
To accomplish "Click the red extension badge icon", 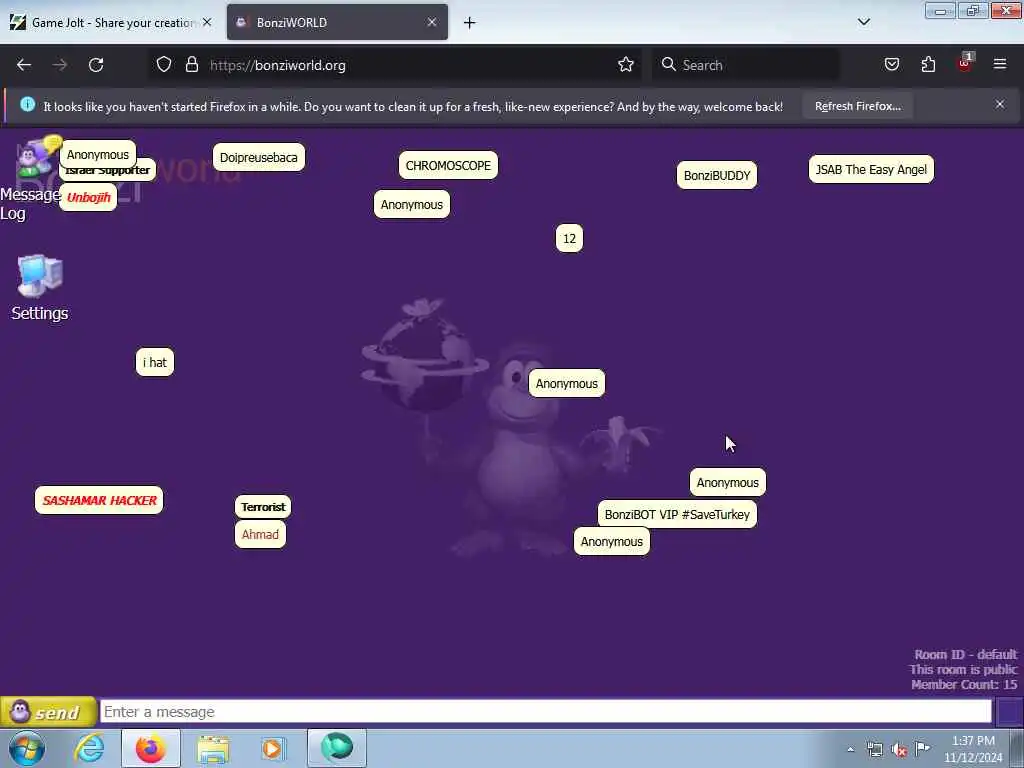I will click(965, 63).
